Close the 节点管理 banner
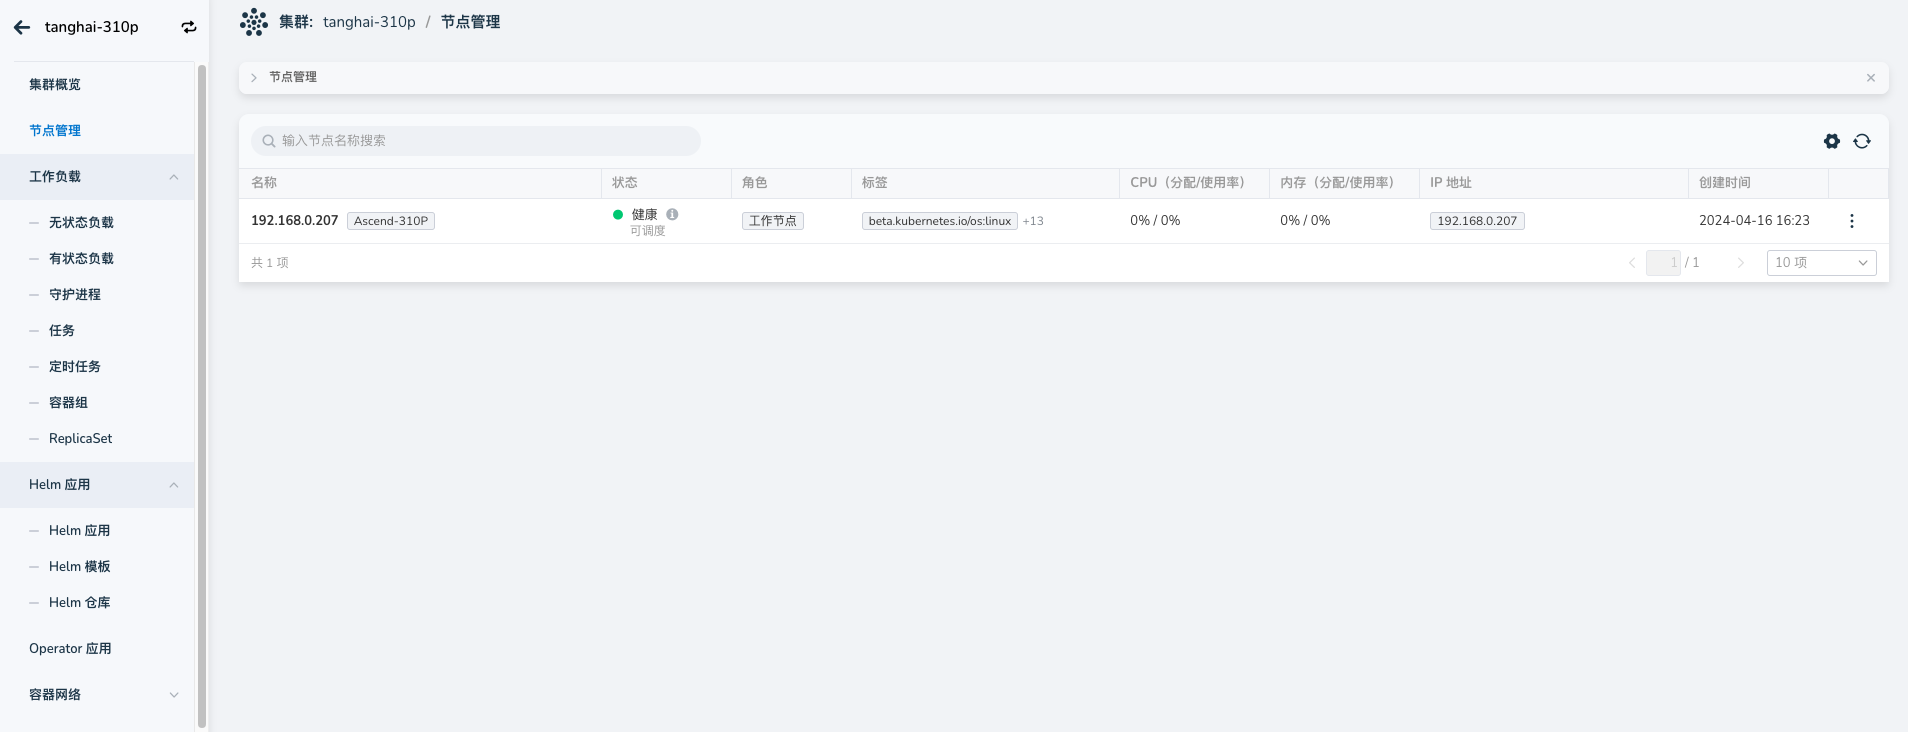Viewport: 1908px width, 732px height. point(1870,78)
